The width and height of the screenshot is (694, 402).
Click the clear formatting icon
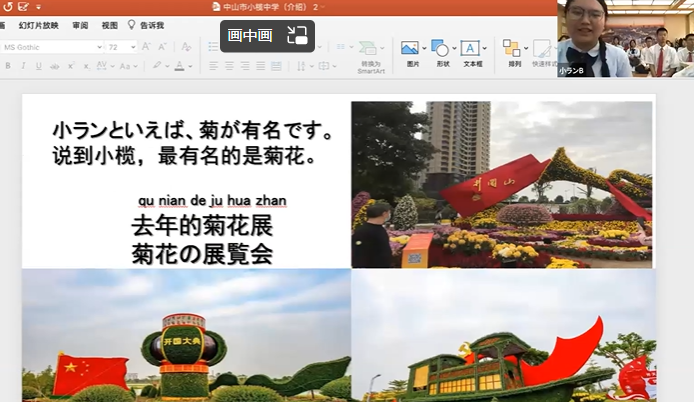click(x=186, y=47)
